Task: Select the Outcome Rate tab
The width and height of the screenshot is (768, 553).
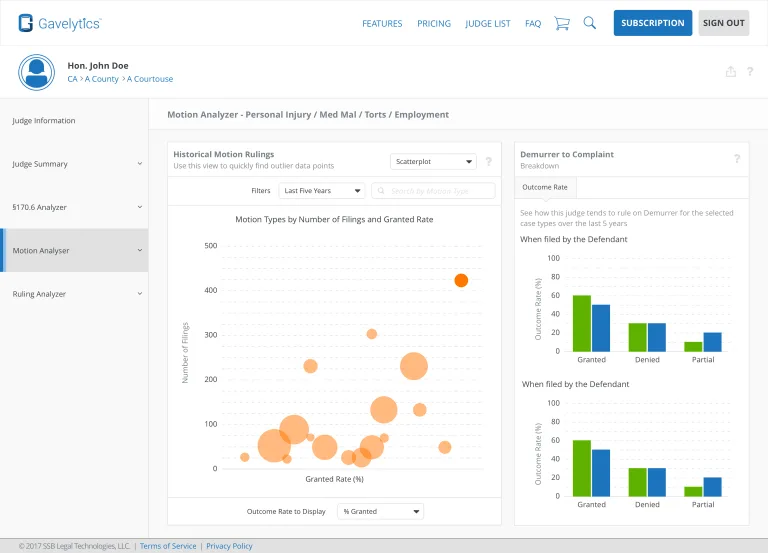Action: pos(545,187)
